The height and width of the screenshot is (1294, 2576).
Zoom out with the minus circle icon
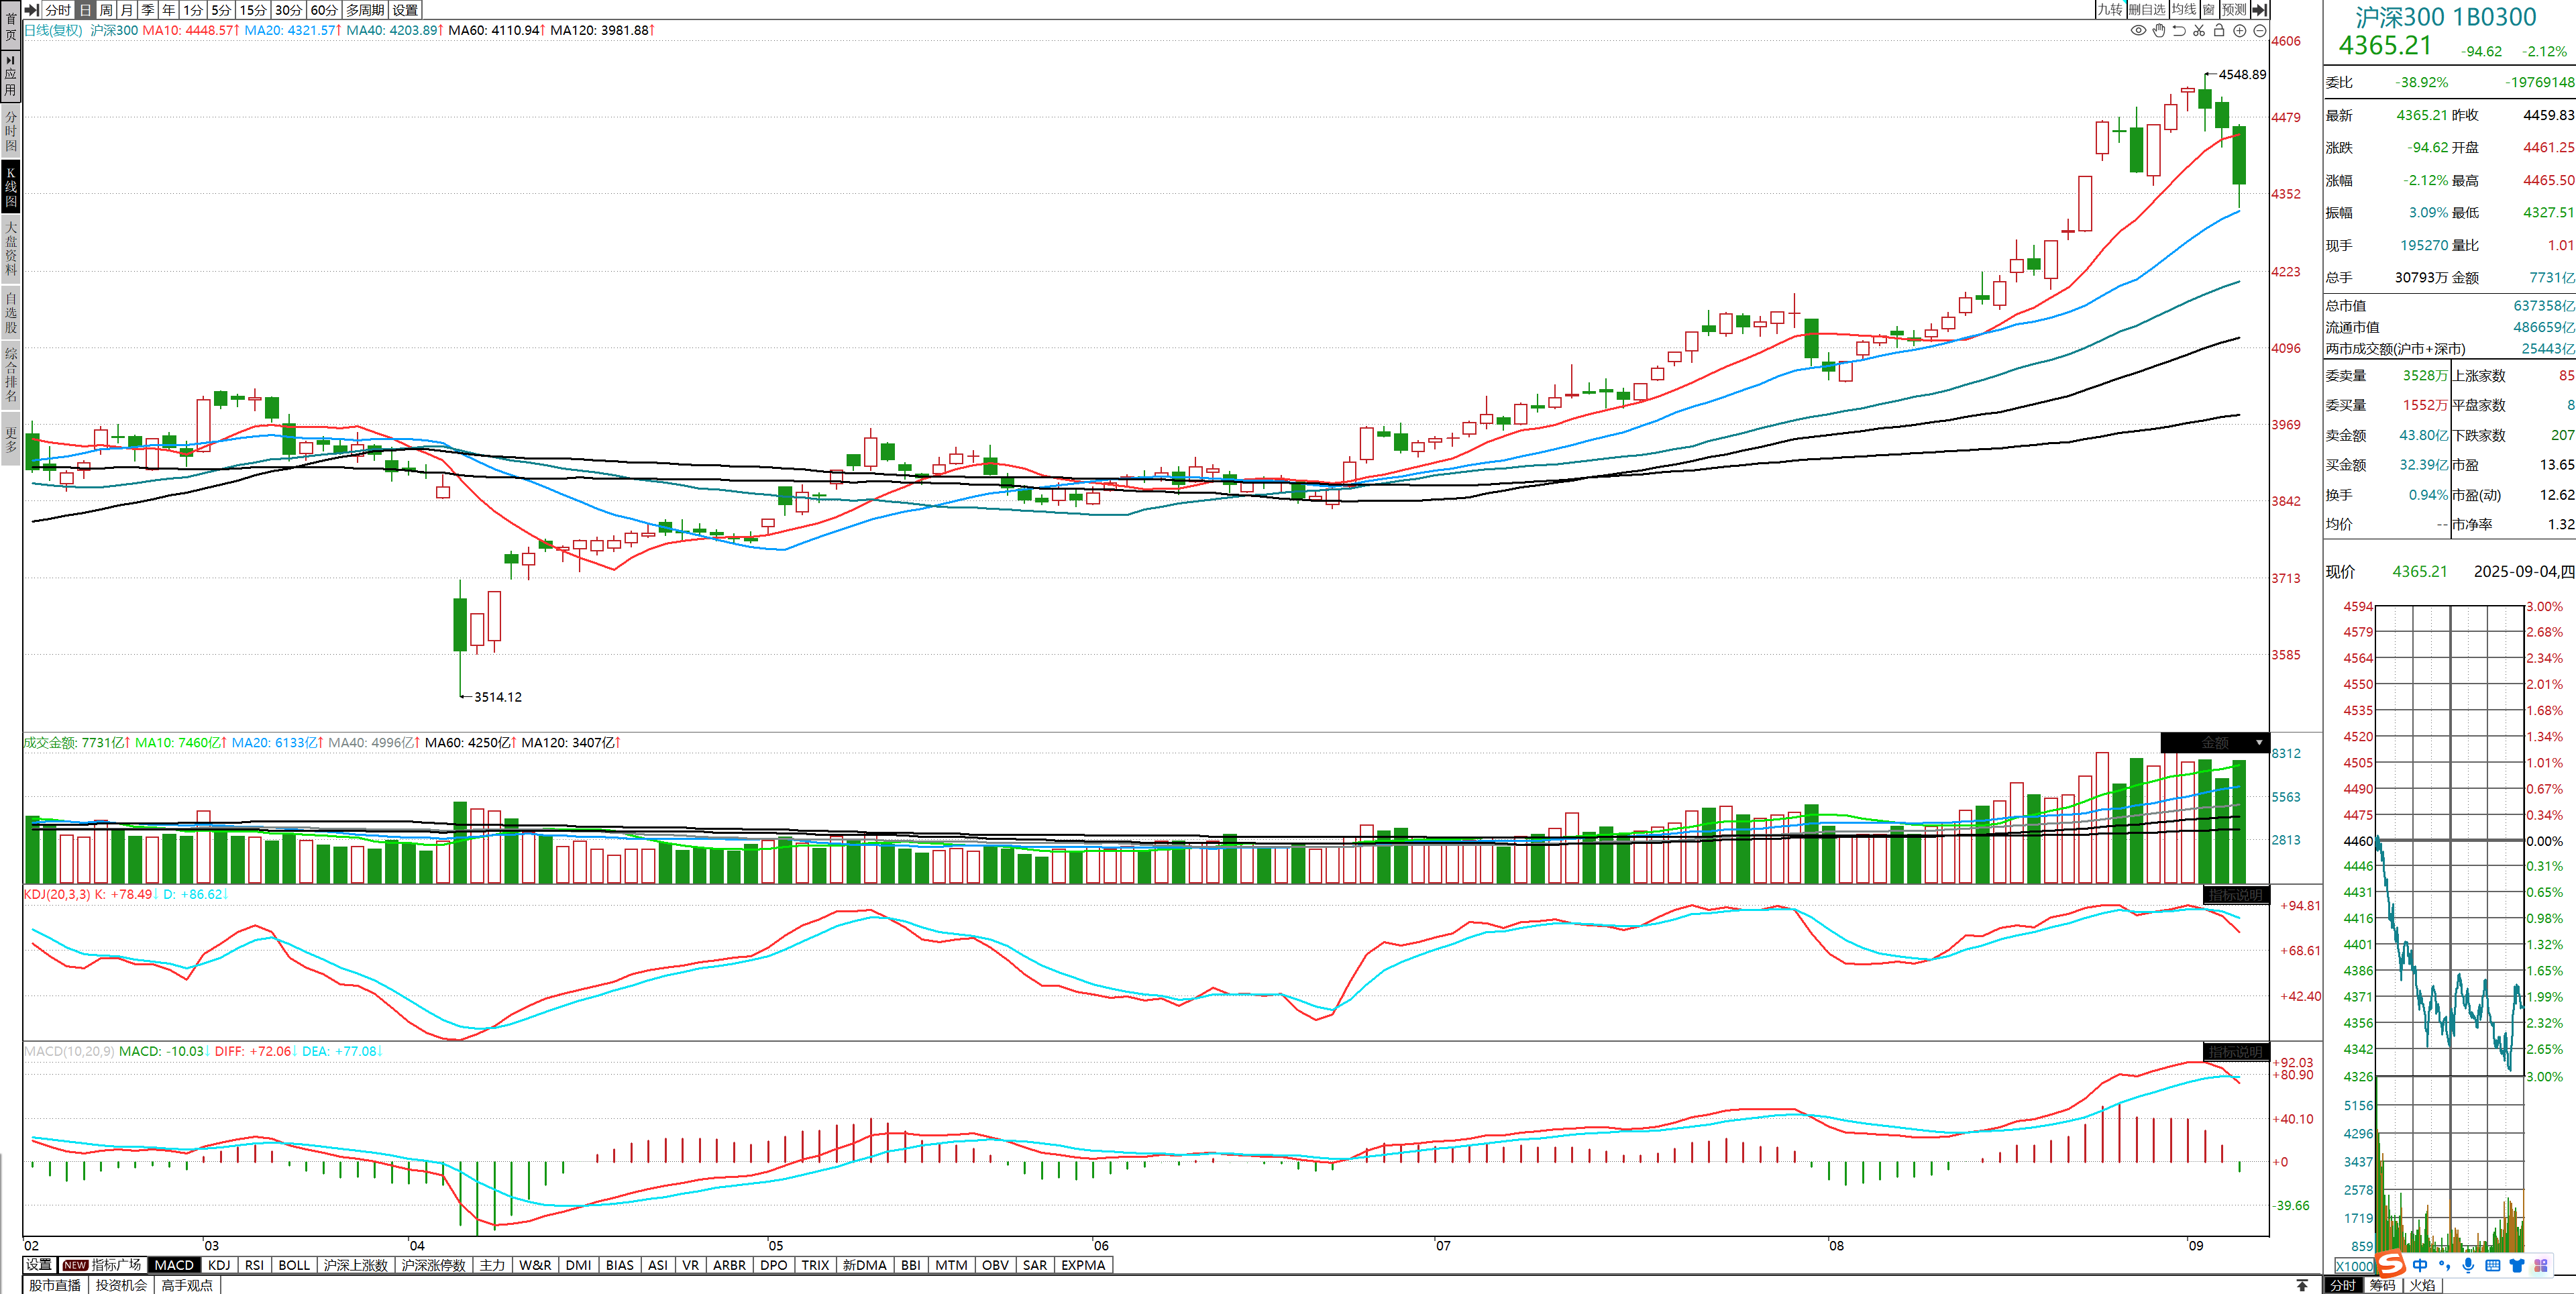tap(2260, 30)
